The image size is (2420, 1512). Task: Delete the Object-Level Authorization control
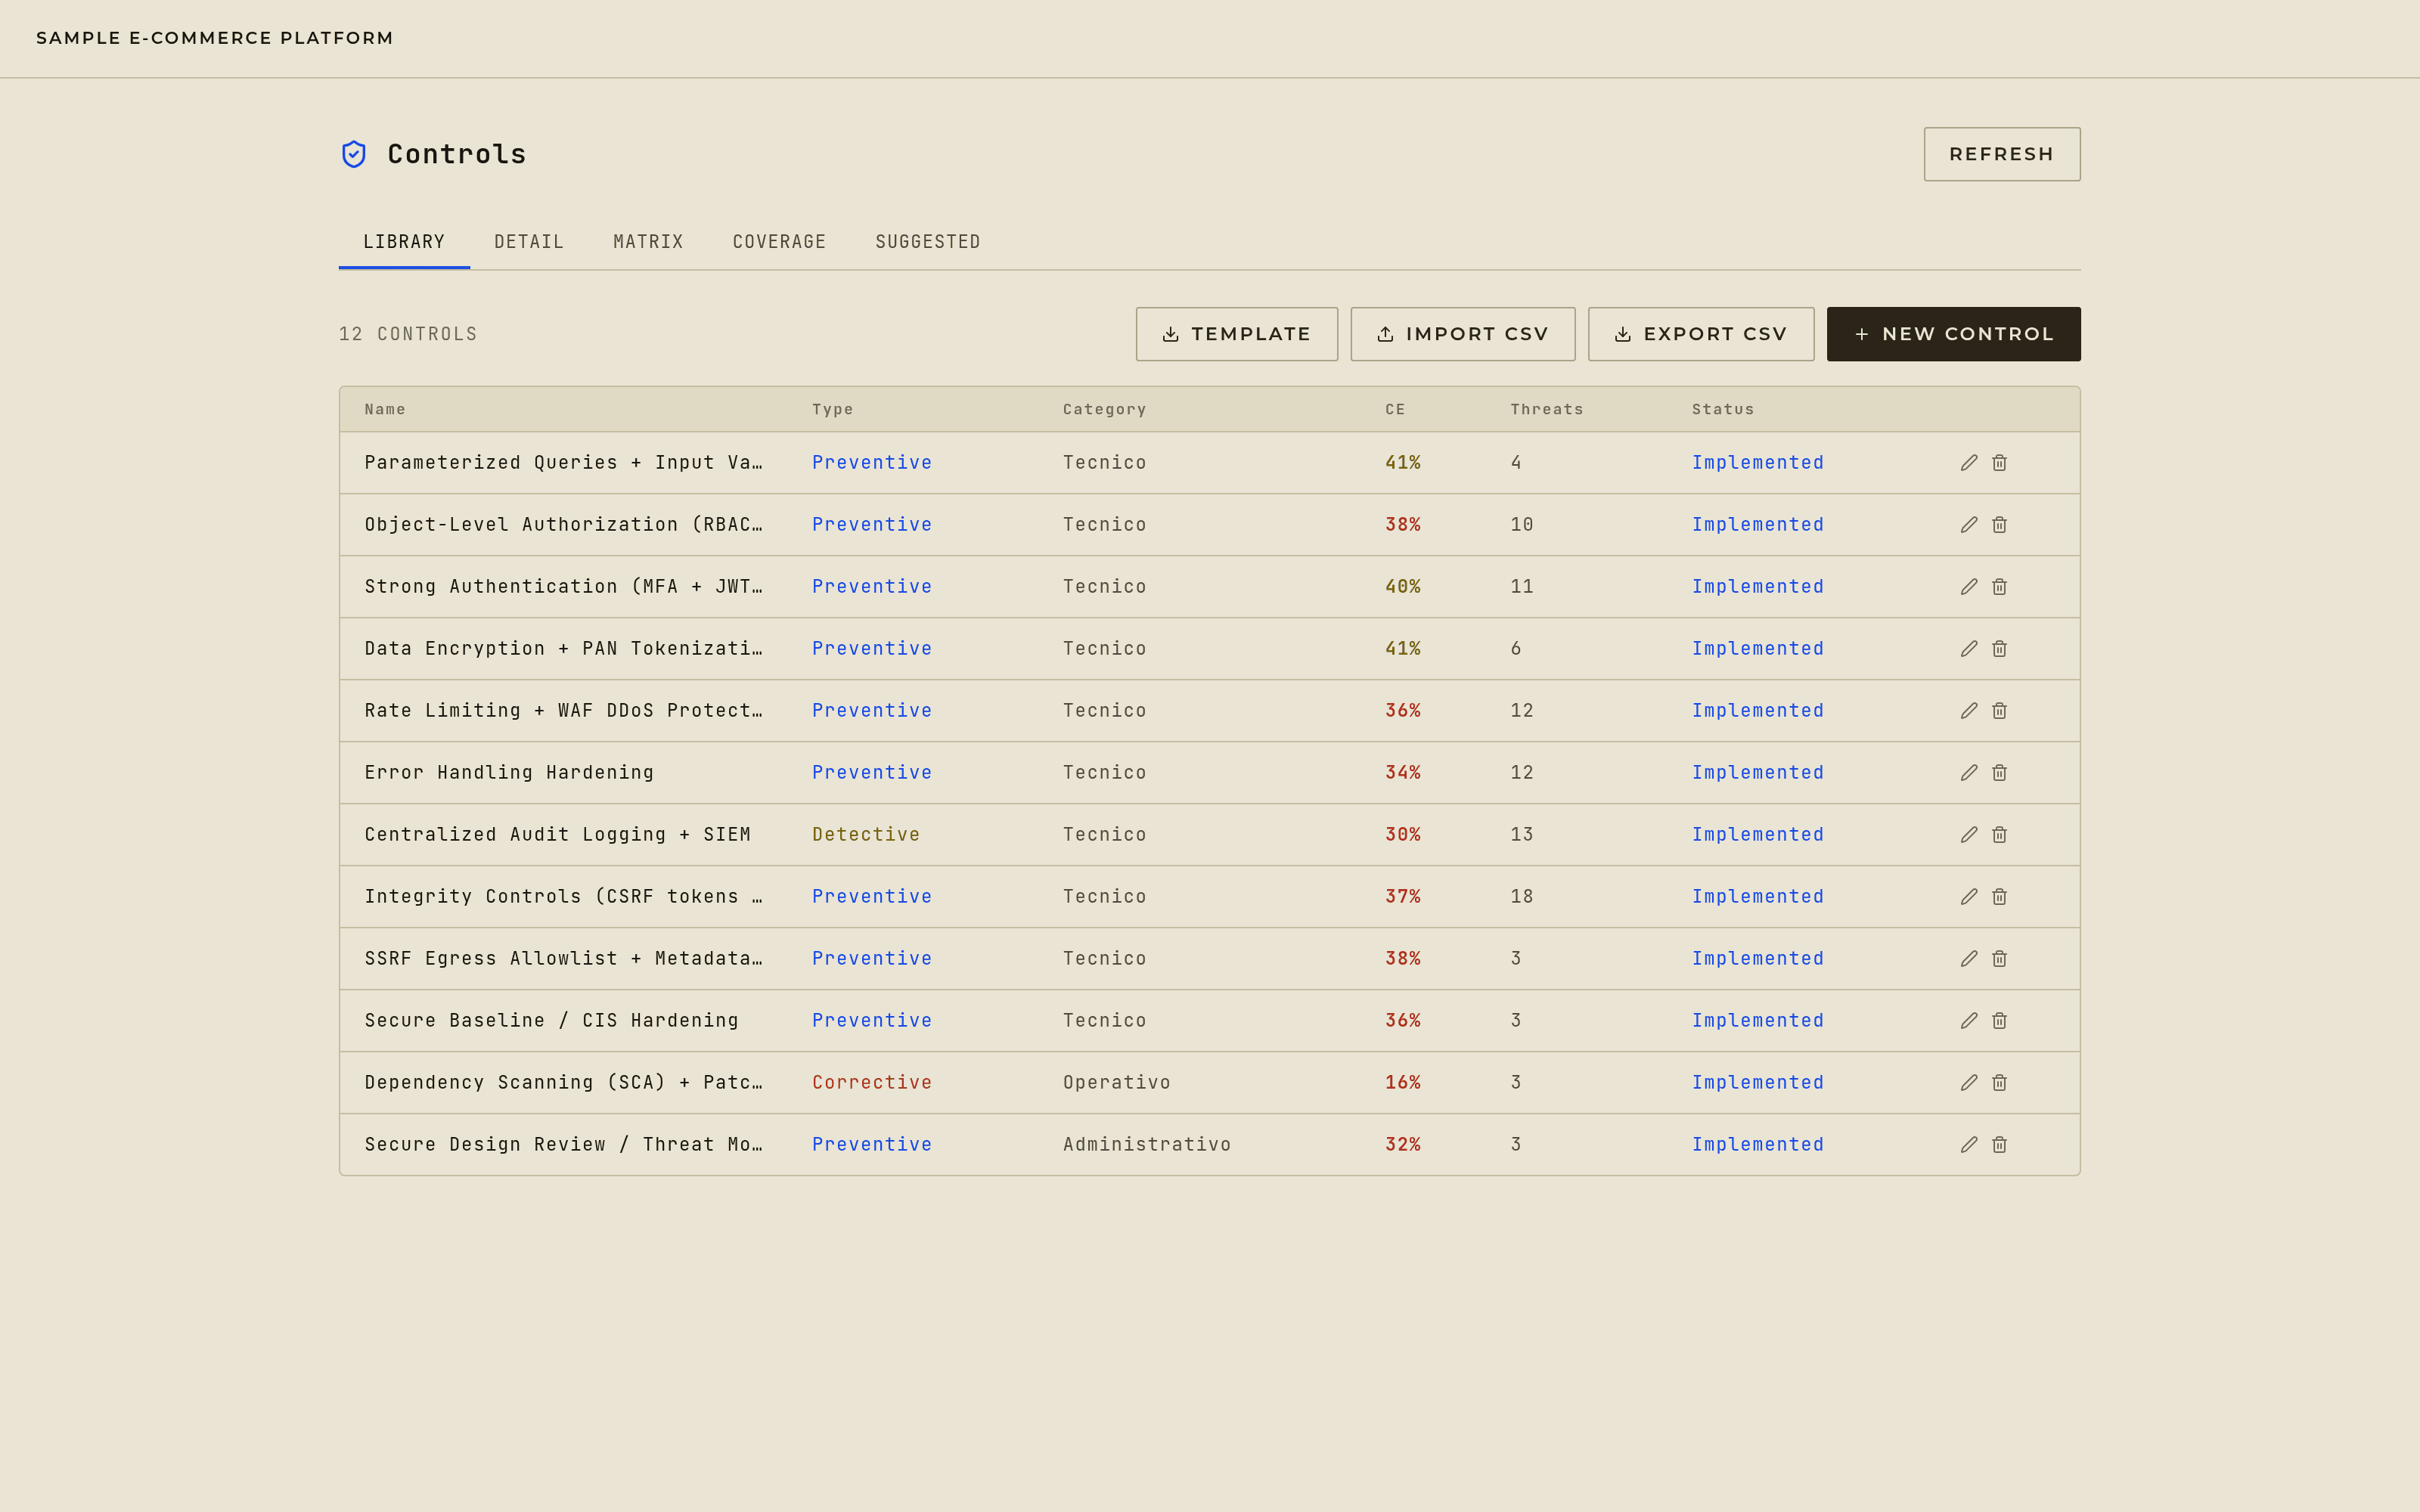point(1999,525)
